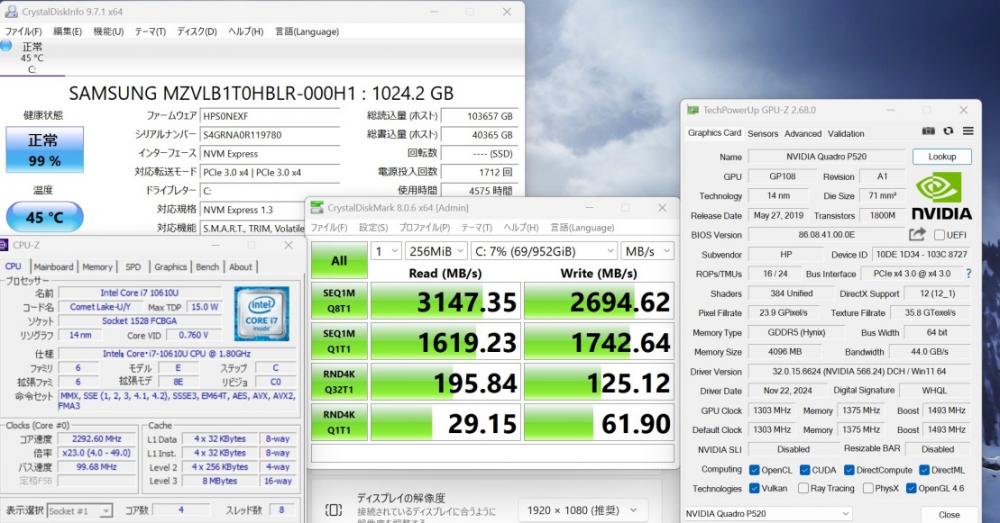
Task: Open 機能(U) menu in CrystalDiskInfo
Action: point(108,31)
